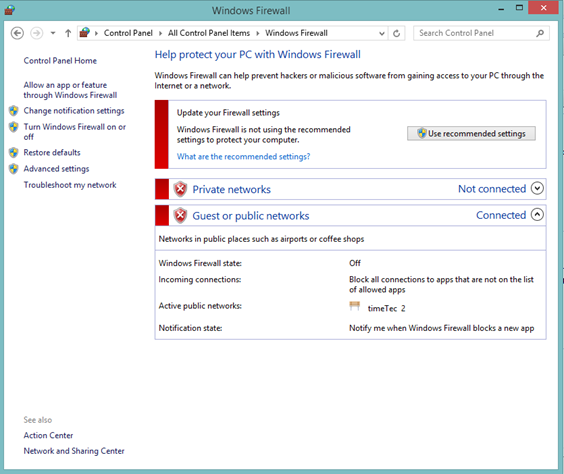Refresh the Windows Firewall page
564x474 pixels.
click(396, 33)
